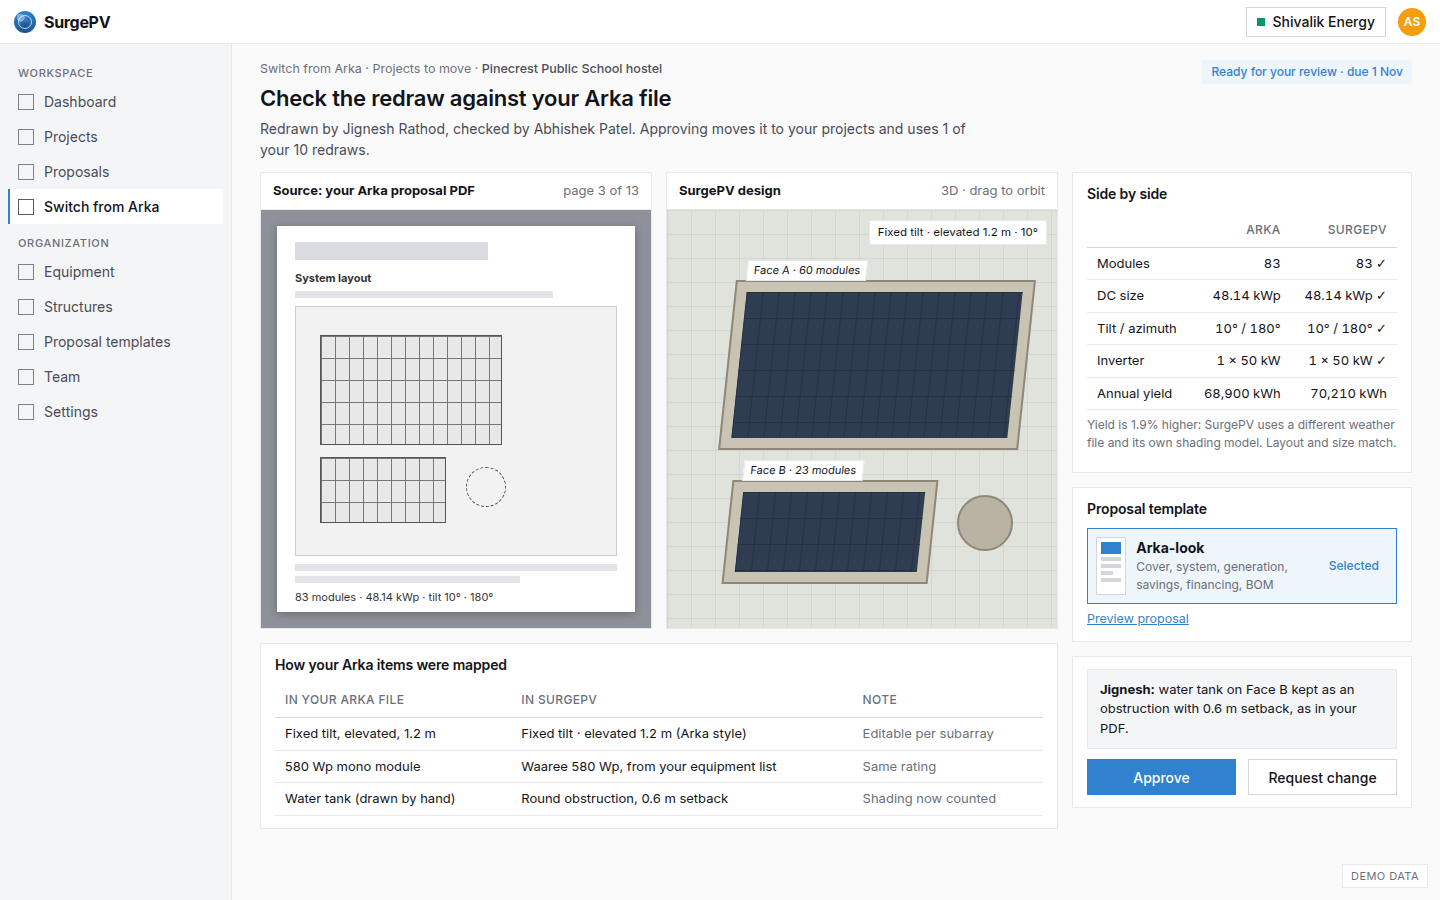Click the Team sidebar icon
1440x900 pixels.
click(x=26, y=377)
